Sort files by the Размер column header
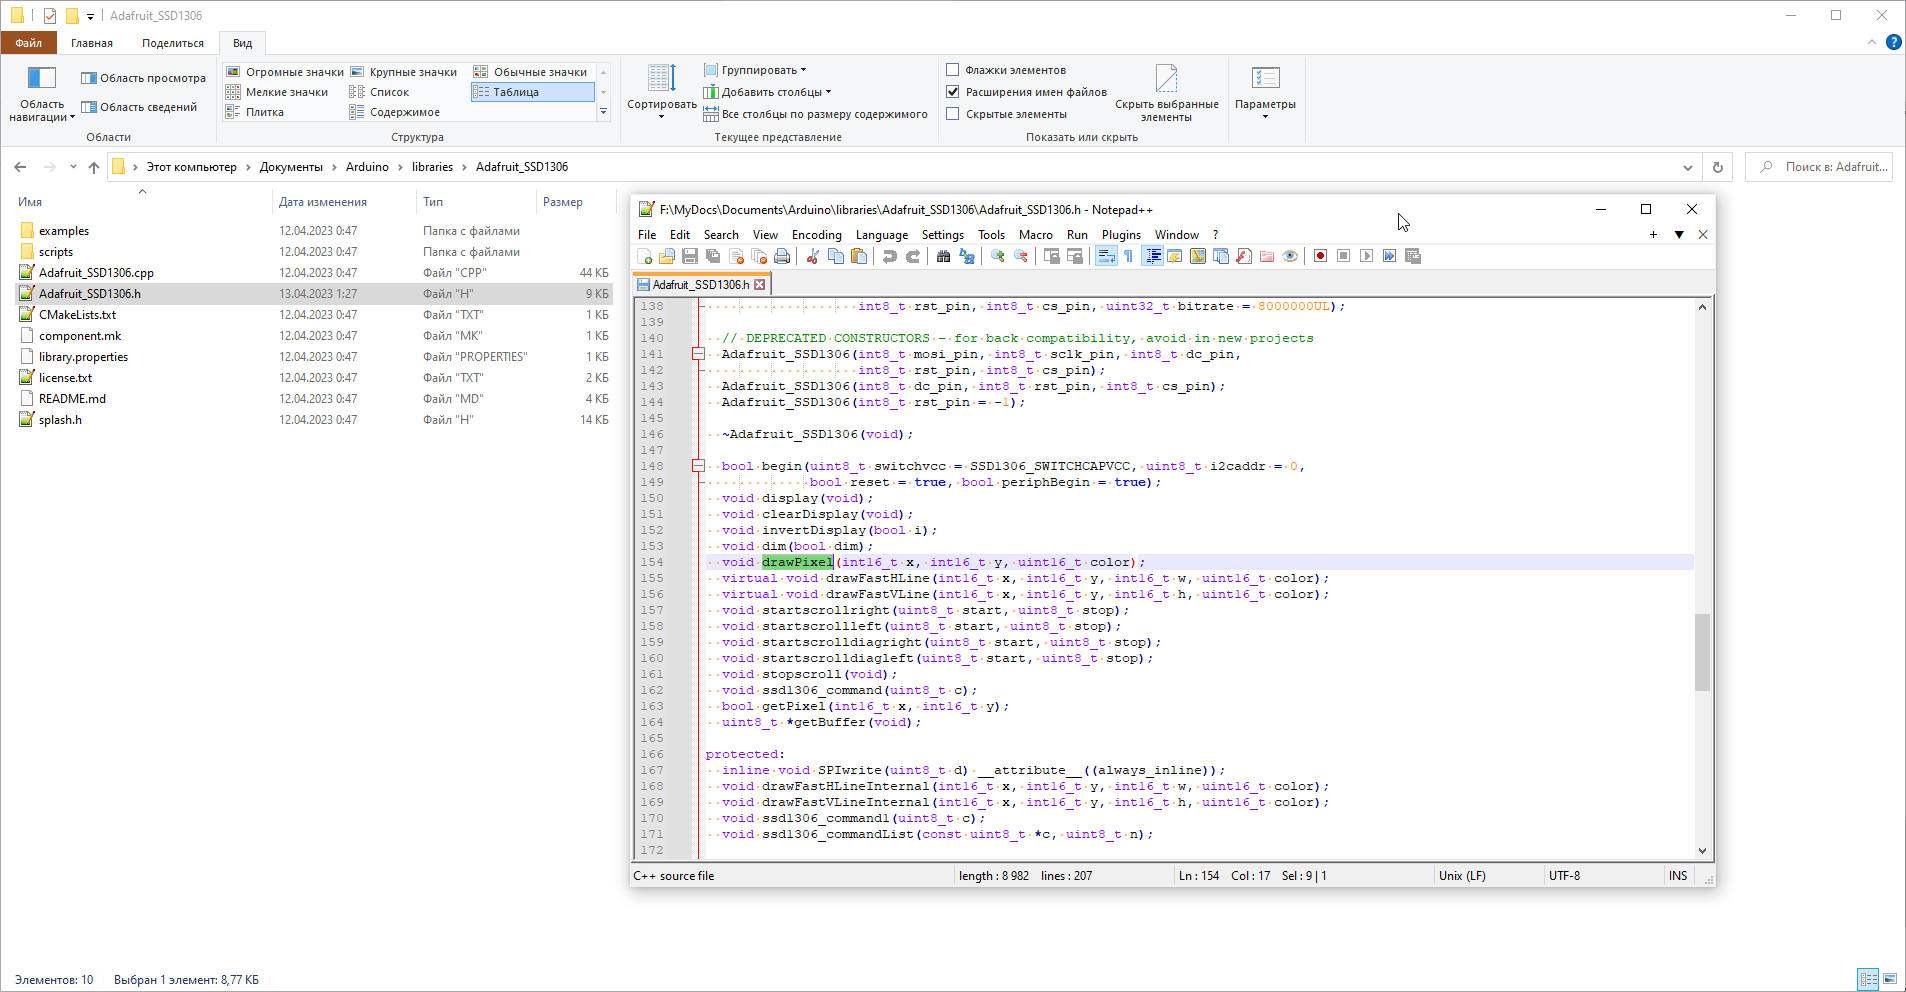 pos(563,202)
